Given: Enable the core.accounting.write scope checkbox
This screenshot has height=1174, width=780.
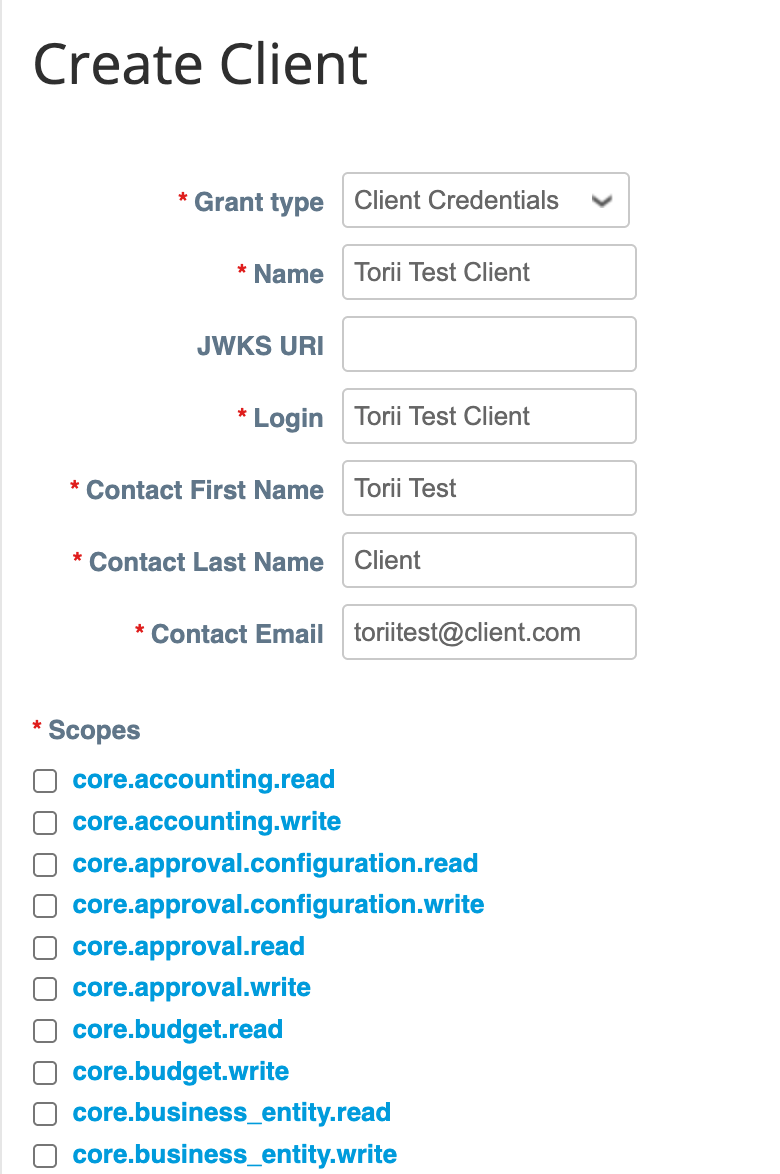Looking at the screenshot, I should click(45, 822).
